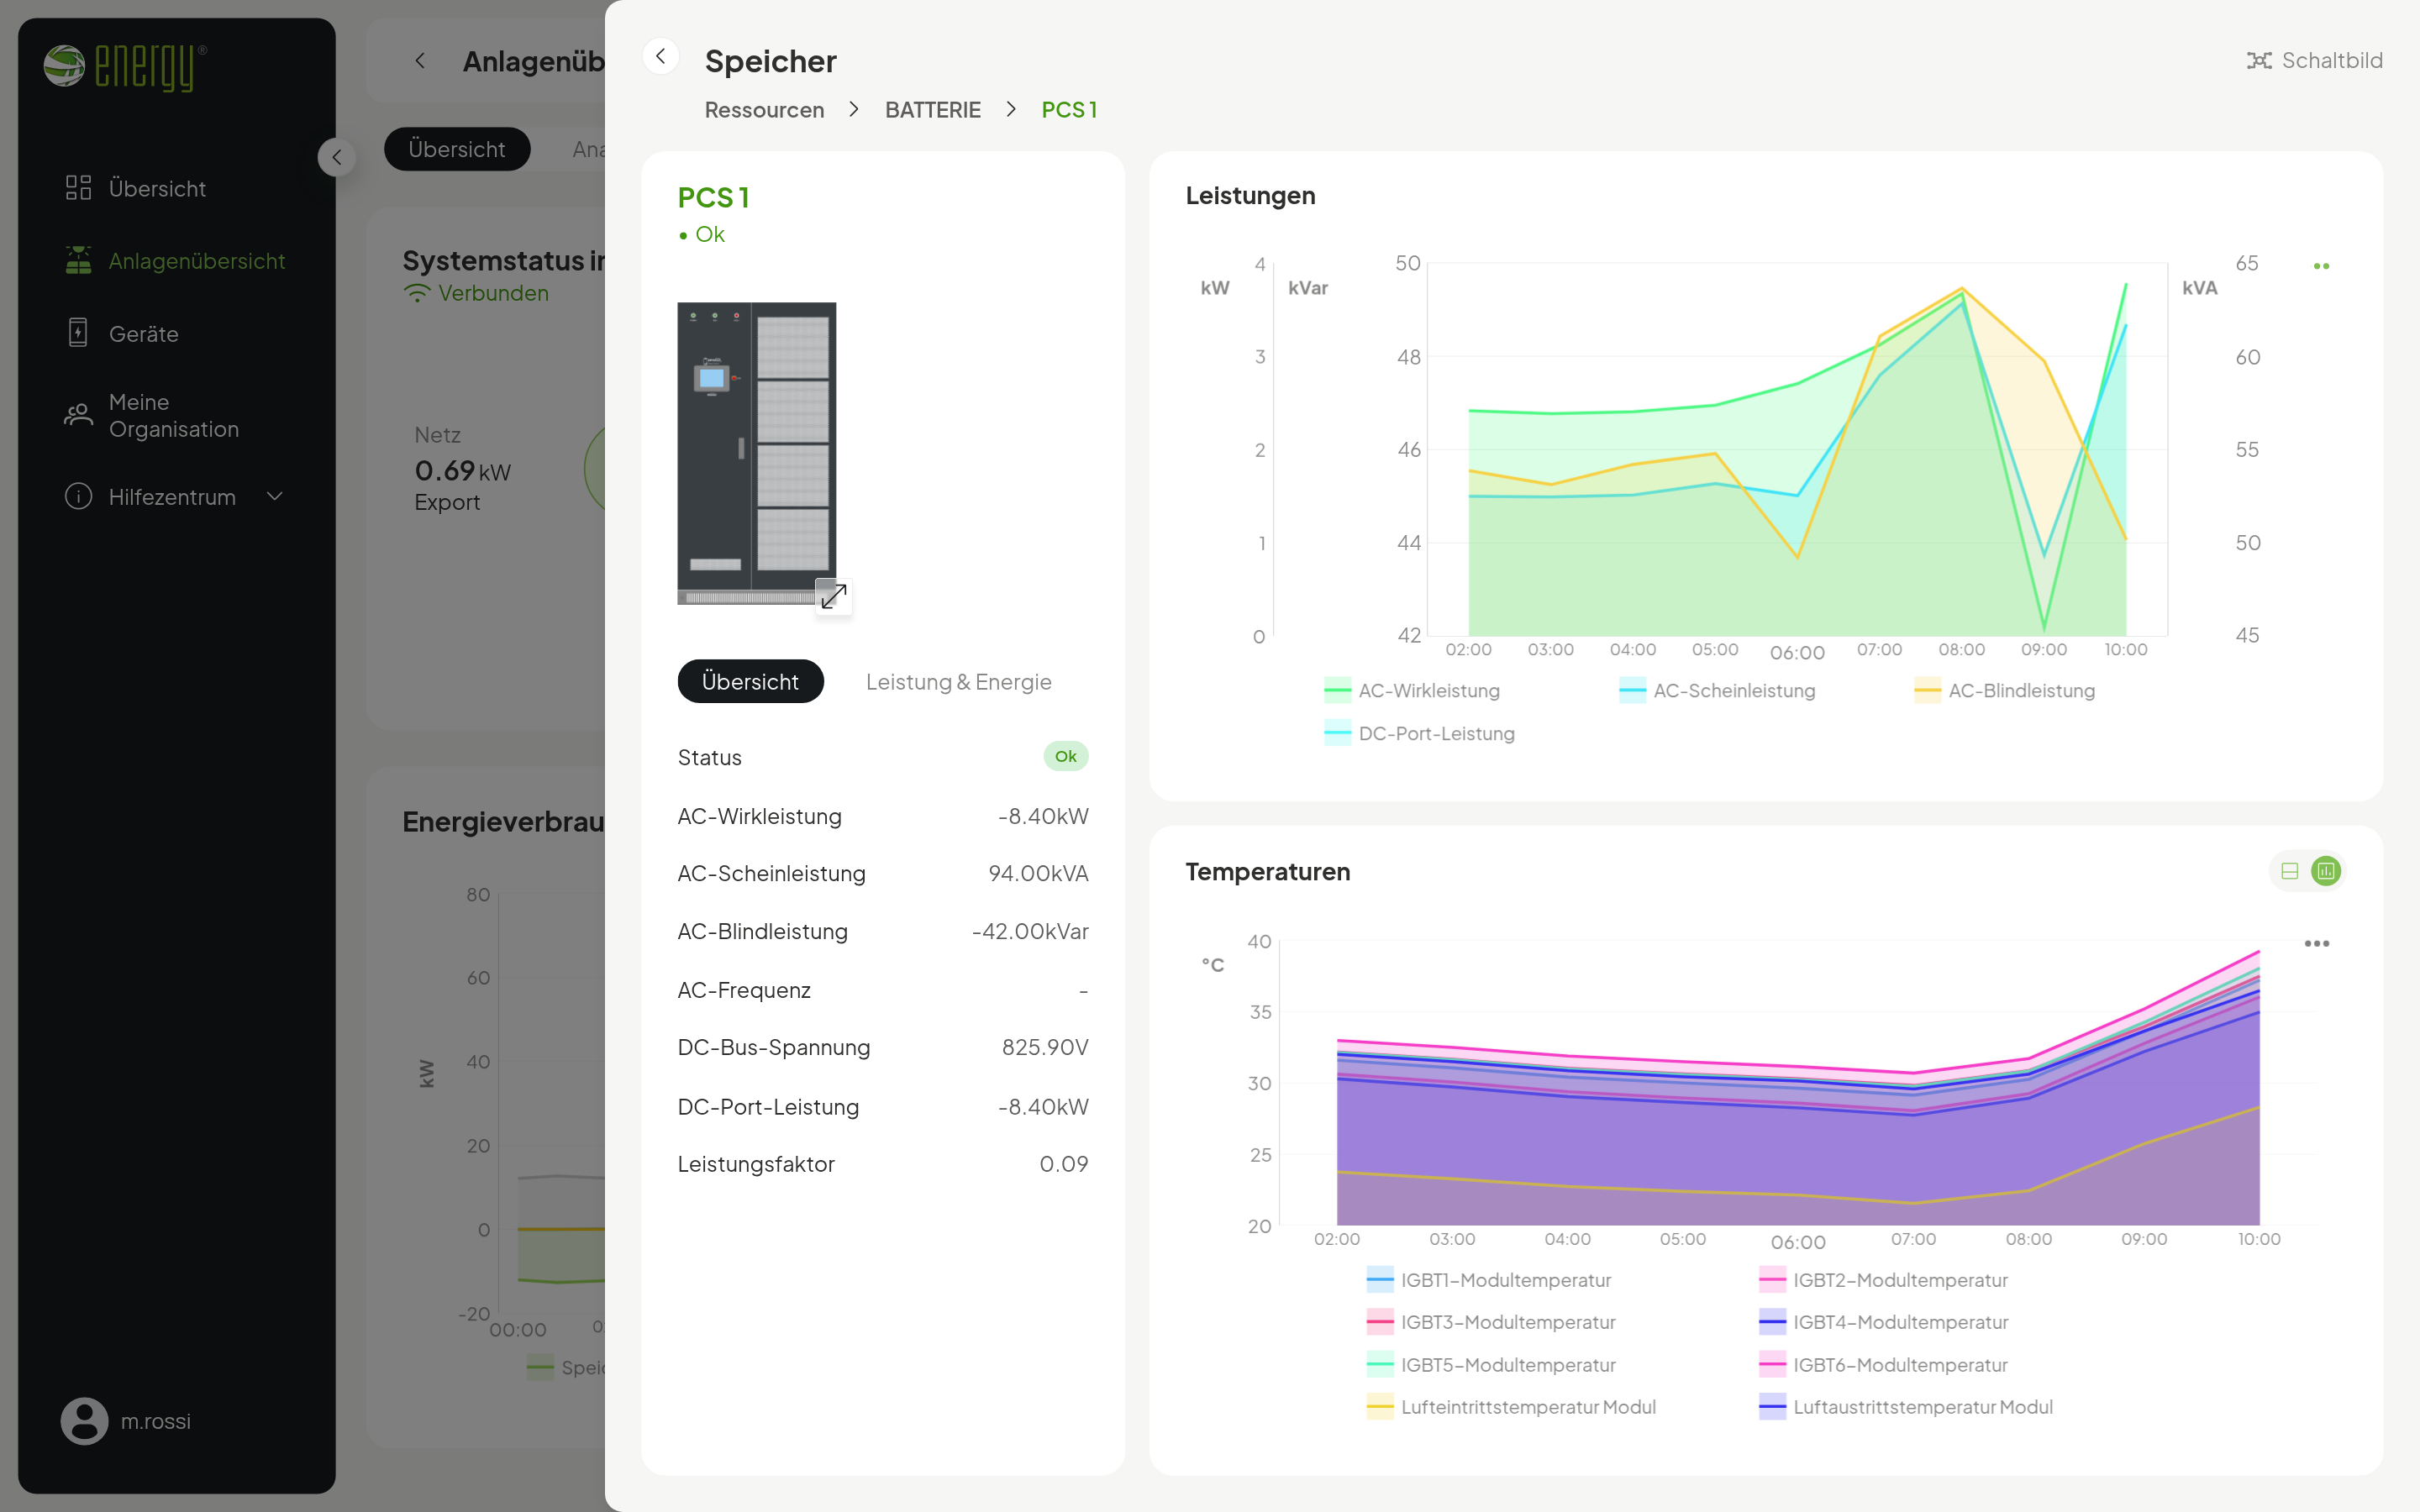This screenshot has width=2420, height=1512.
Task: Switch to PCS Übersicht tab
Action: click(x=750, y=681)
